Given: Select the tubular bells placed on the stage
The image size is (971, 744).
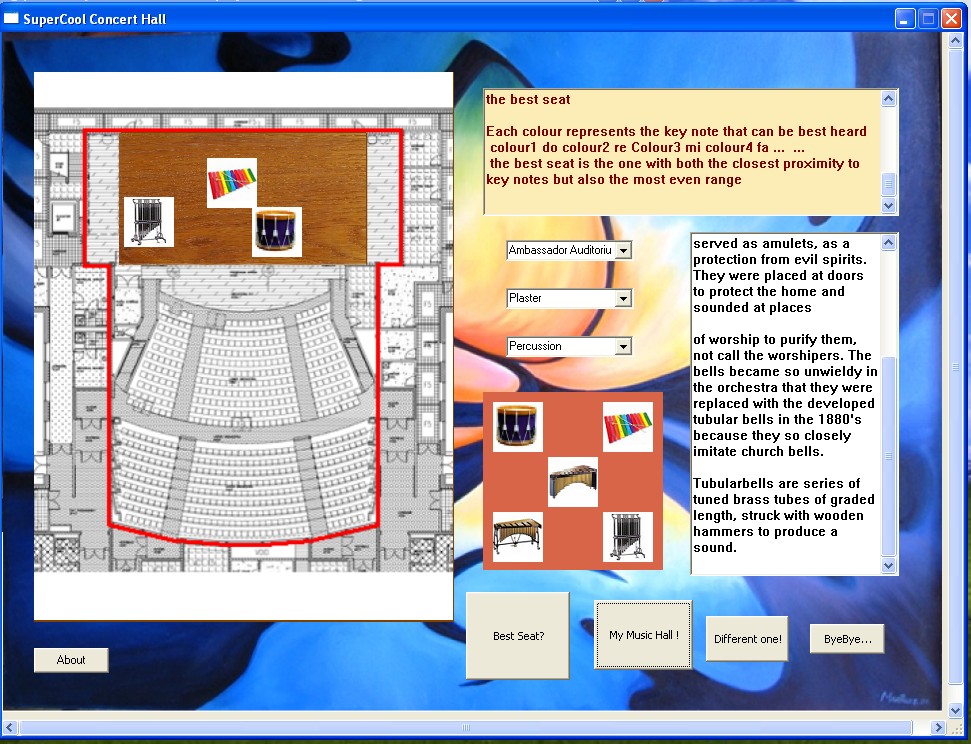Looking at the screenshot, I should click(x=149, y=222).
